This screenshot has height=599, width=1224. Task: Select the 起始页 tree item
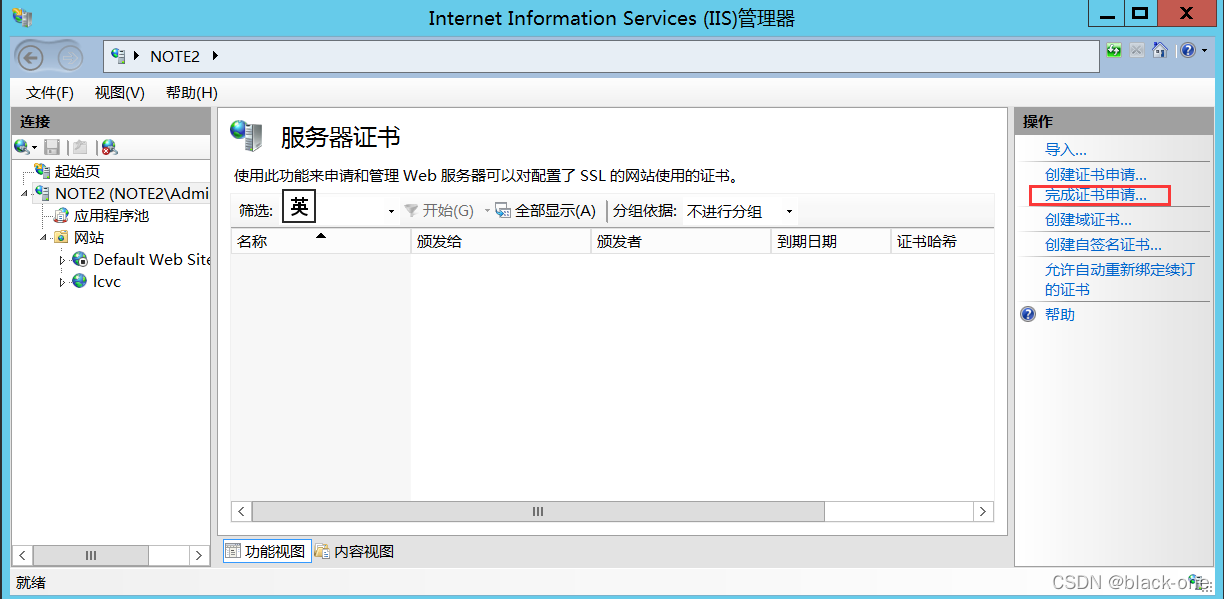(x=77, y=171)
